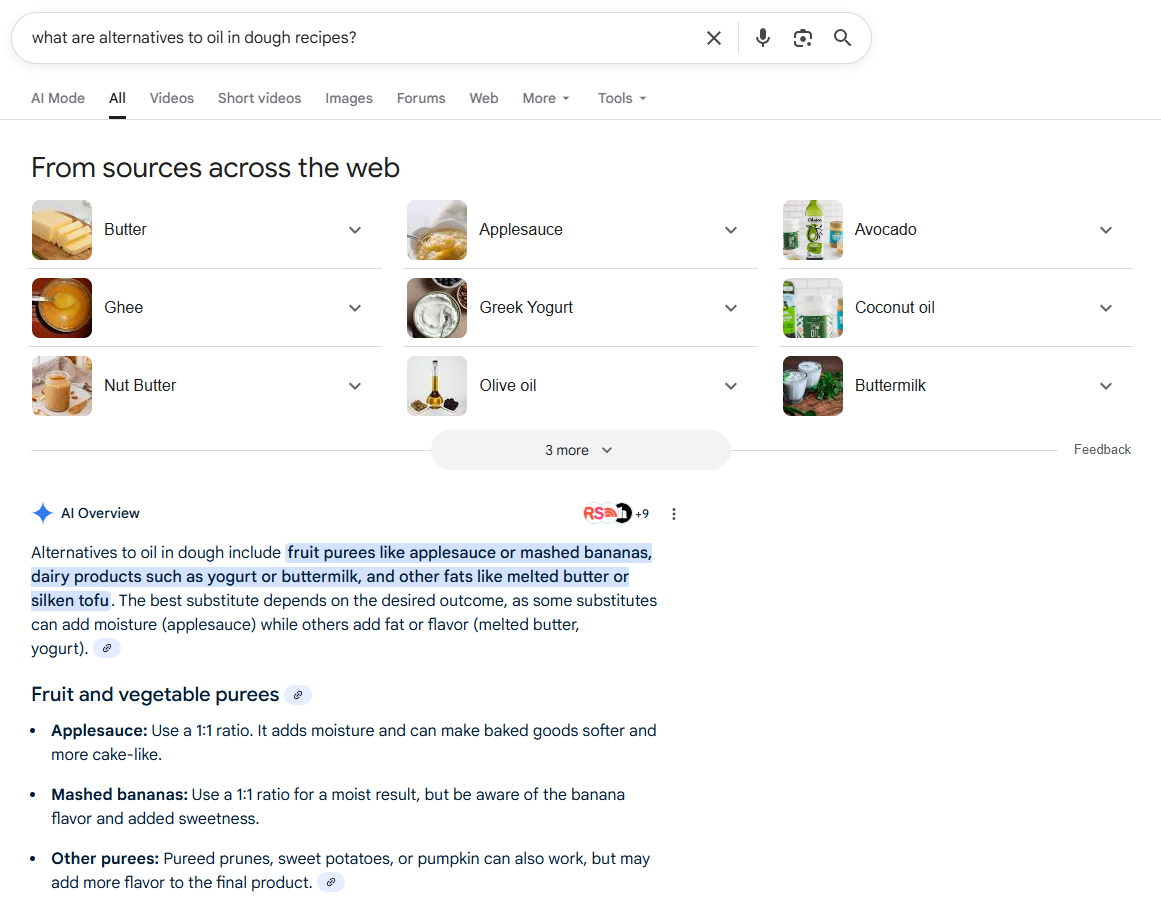Open image search via camera lens icon
Viewport: 1161px width, 906px height.
(803, 38)
